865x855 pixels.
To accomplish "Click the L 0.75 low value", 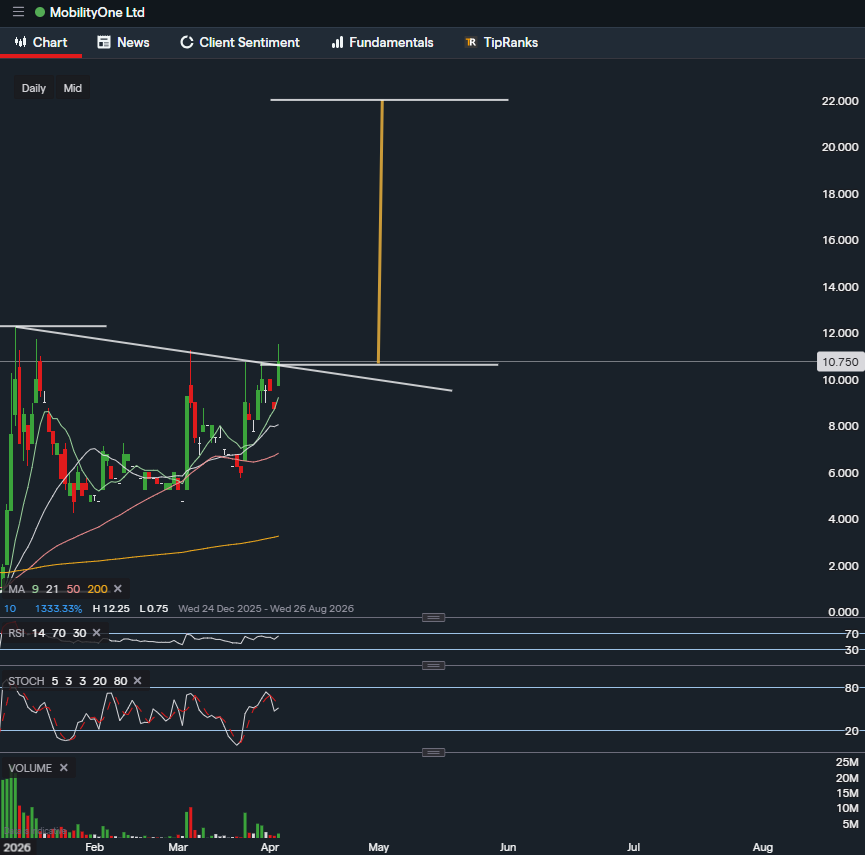I will [153, 608].
